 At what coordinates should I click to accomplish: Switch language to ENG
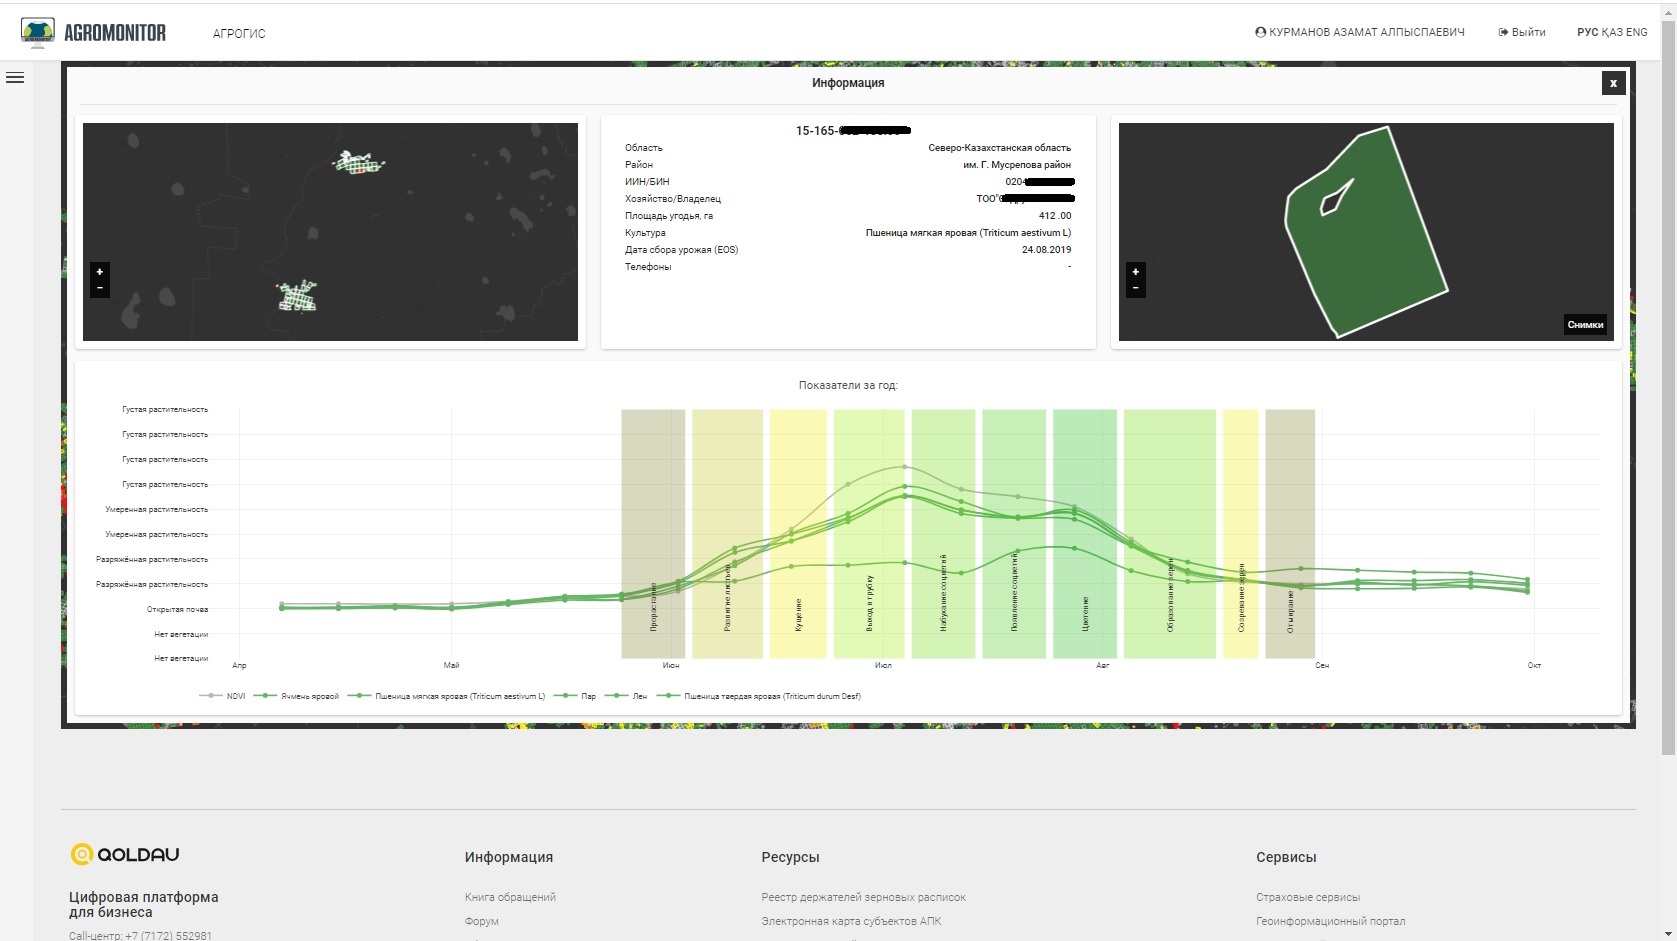pyautogui.click(x=1637, y=32)
